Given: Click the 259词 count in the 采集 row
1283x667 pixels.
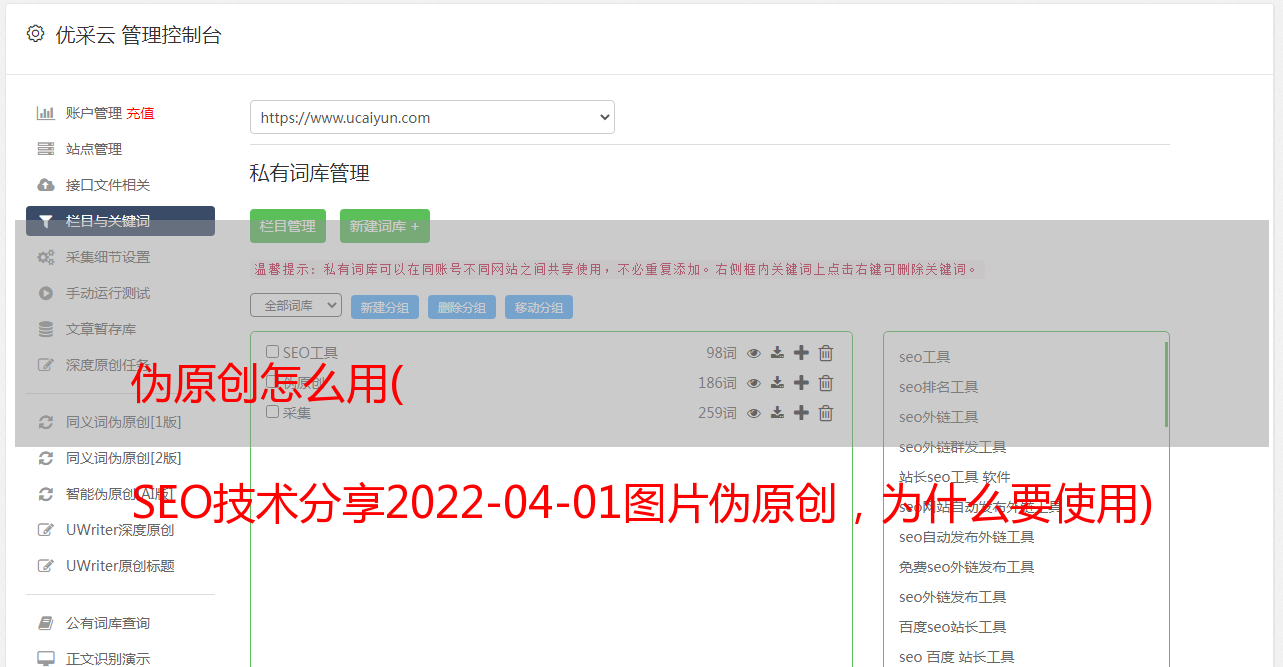Looking at the screenshot, I should [x=717, y=413].
